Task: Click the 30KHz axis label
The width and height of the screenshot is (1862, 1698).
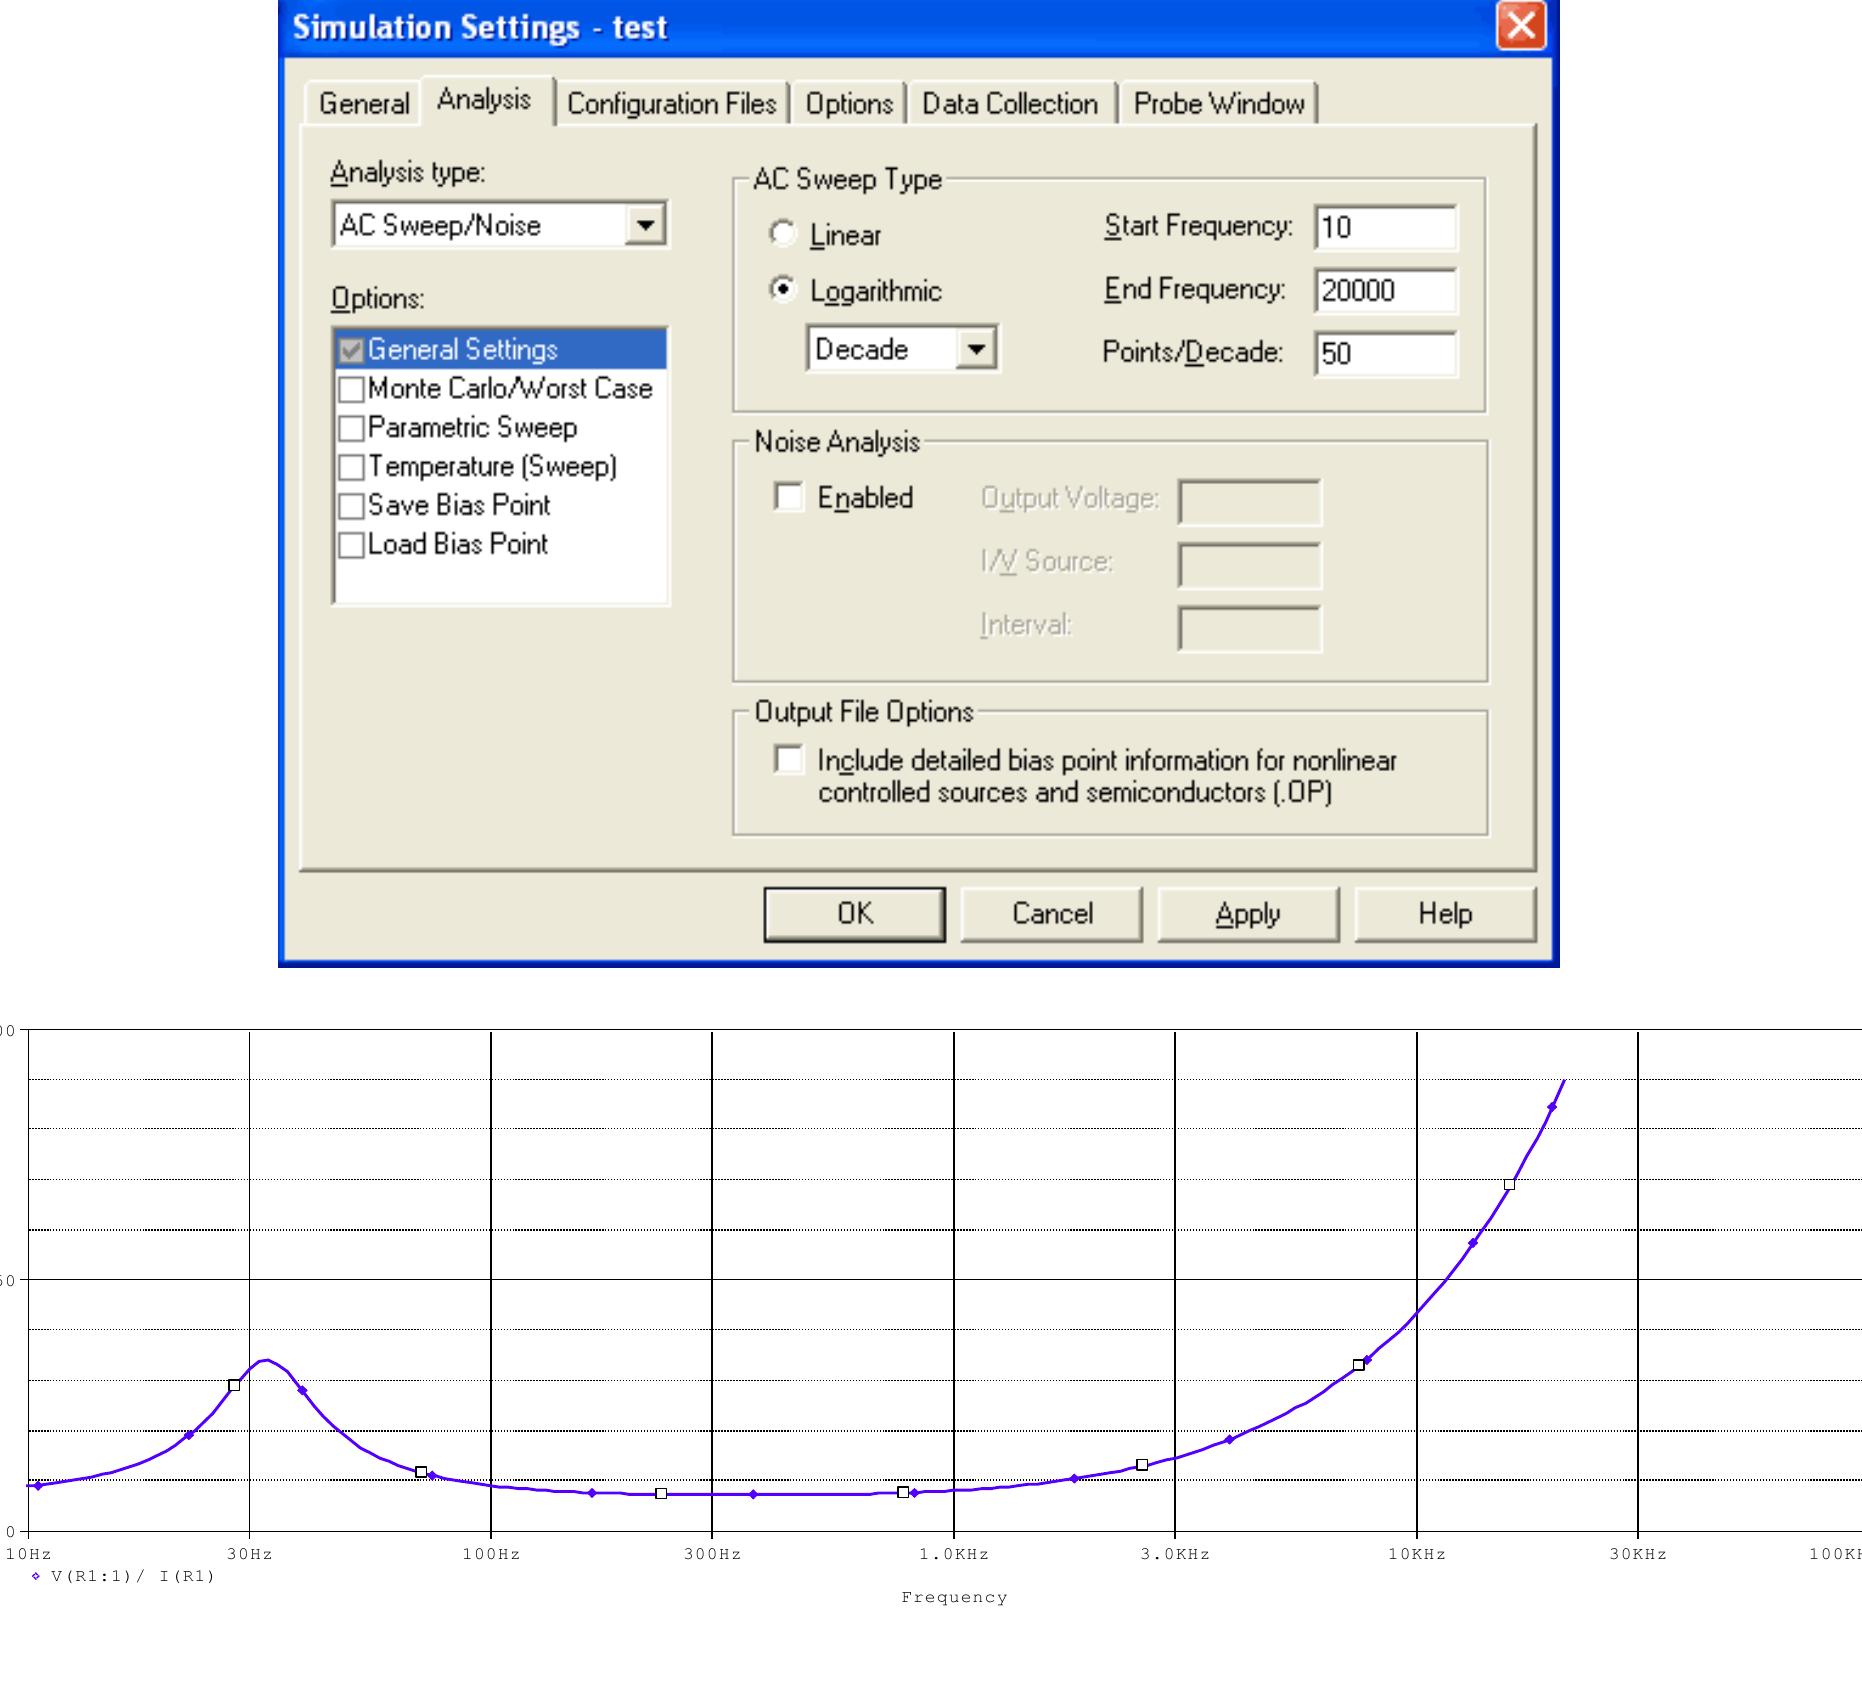Action: [x=1638, y=1553]
